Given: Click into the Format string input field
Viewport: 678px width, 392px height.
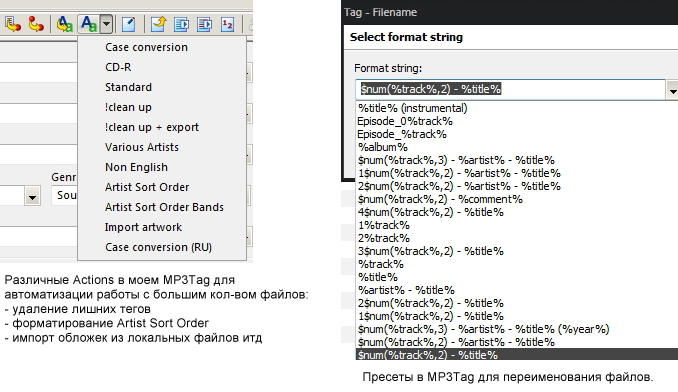Looking at the screenshot, I should tap(510, 89).
